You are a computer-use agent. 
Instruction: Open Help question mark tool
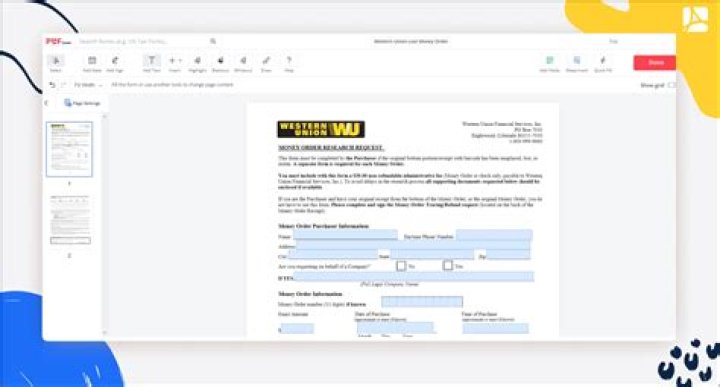289,63
